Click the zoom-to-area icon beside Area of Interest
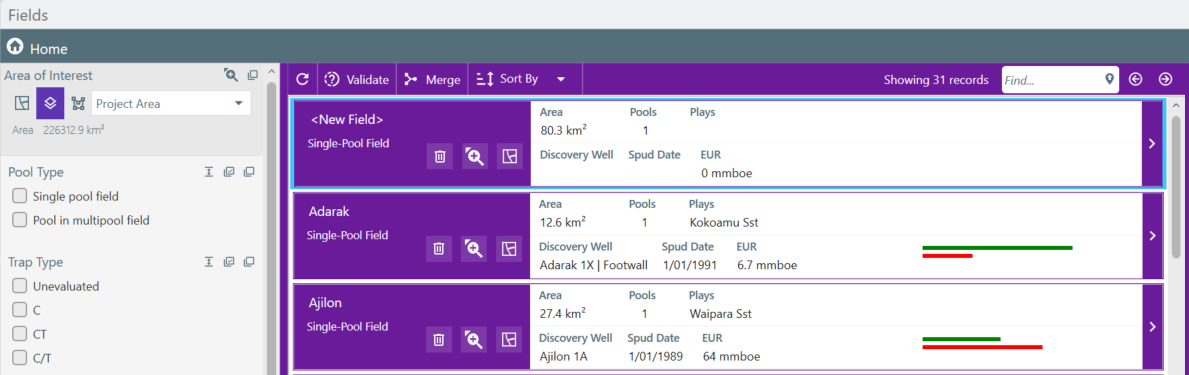 pyautogui.click(x=231, y=74)
